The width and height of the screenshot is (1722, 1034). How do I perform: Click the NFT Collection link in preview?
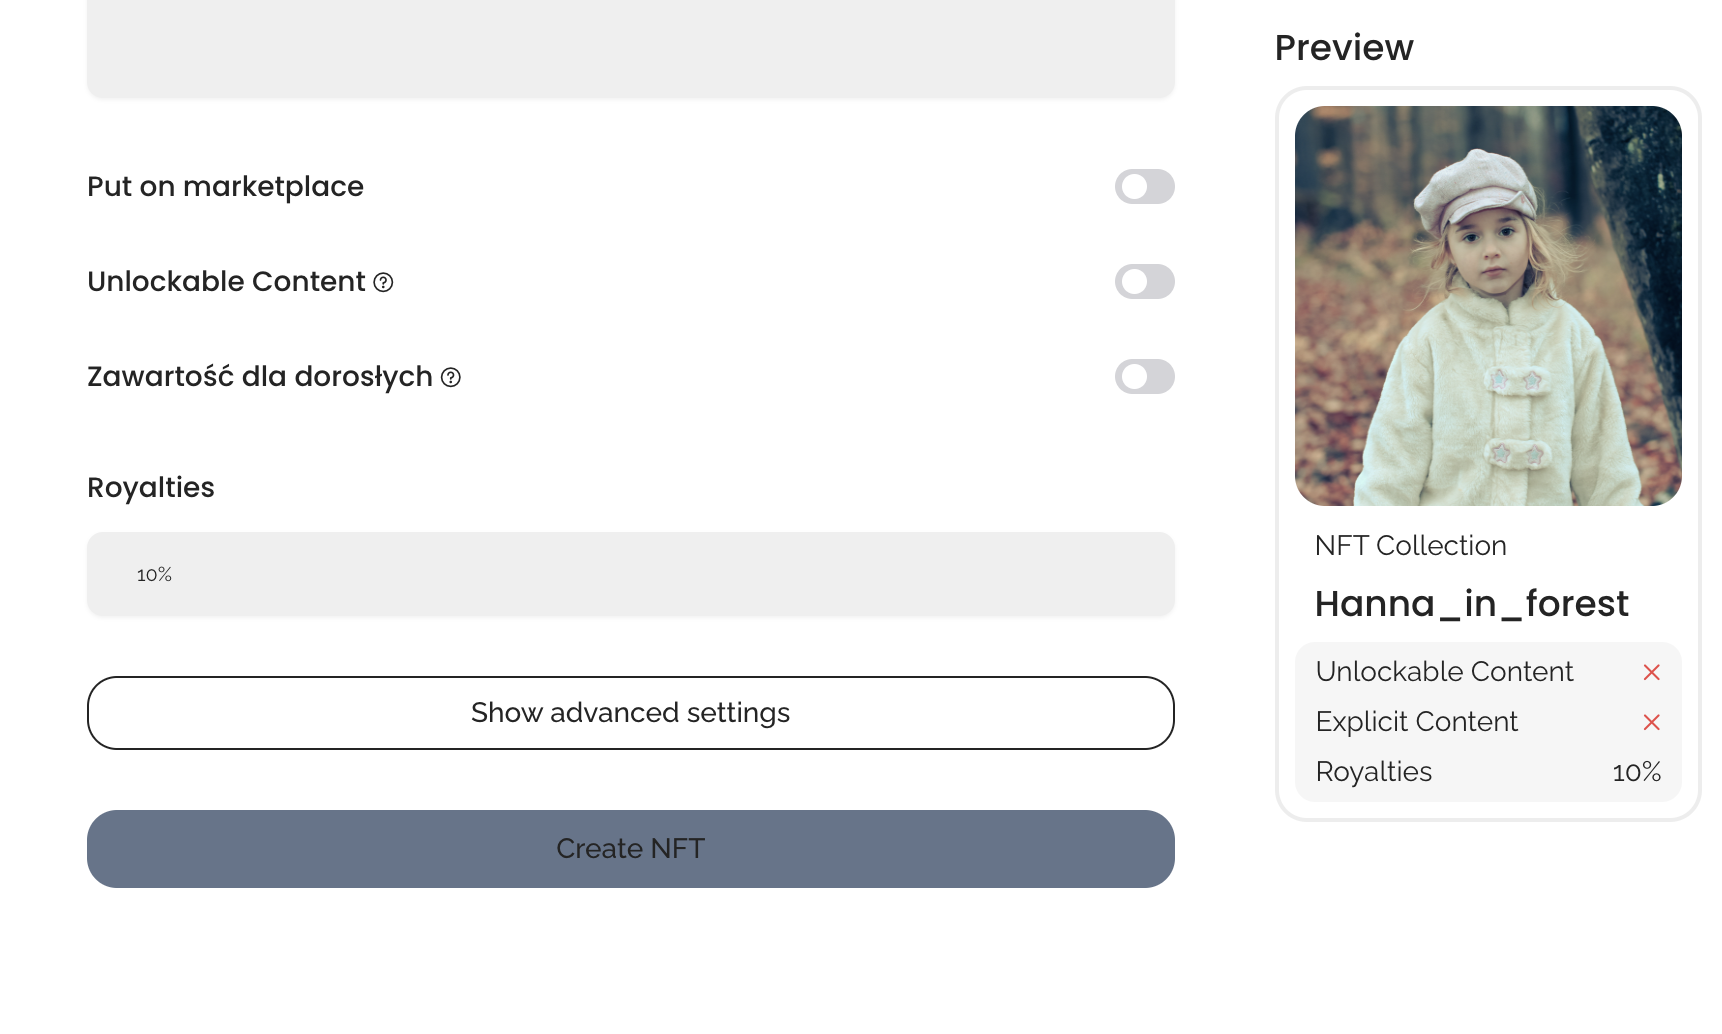click(1410, 546)
